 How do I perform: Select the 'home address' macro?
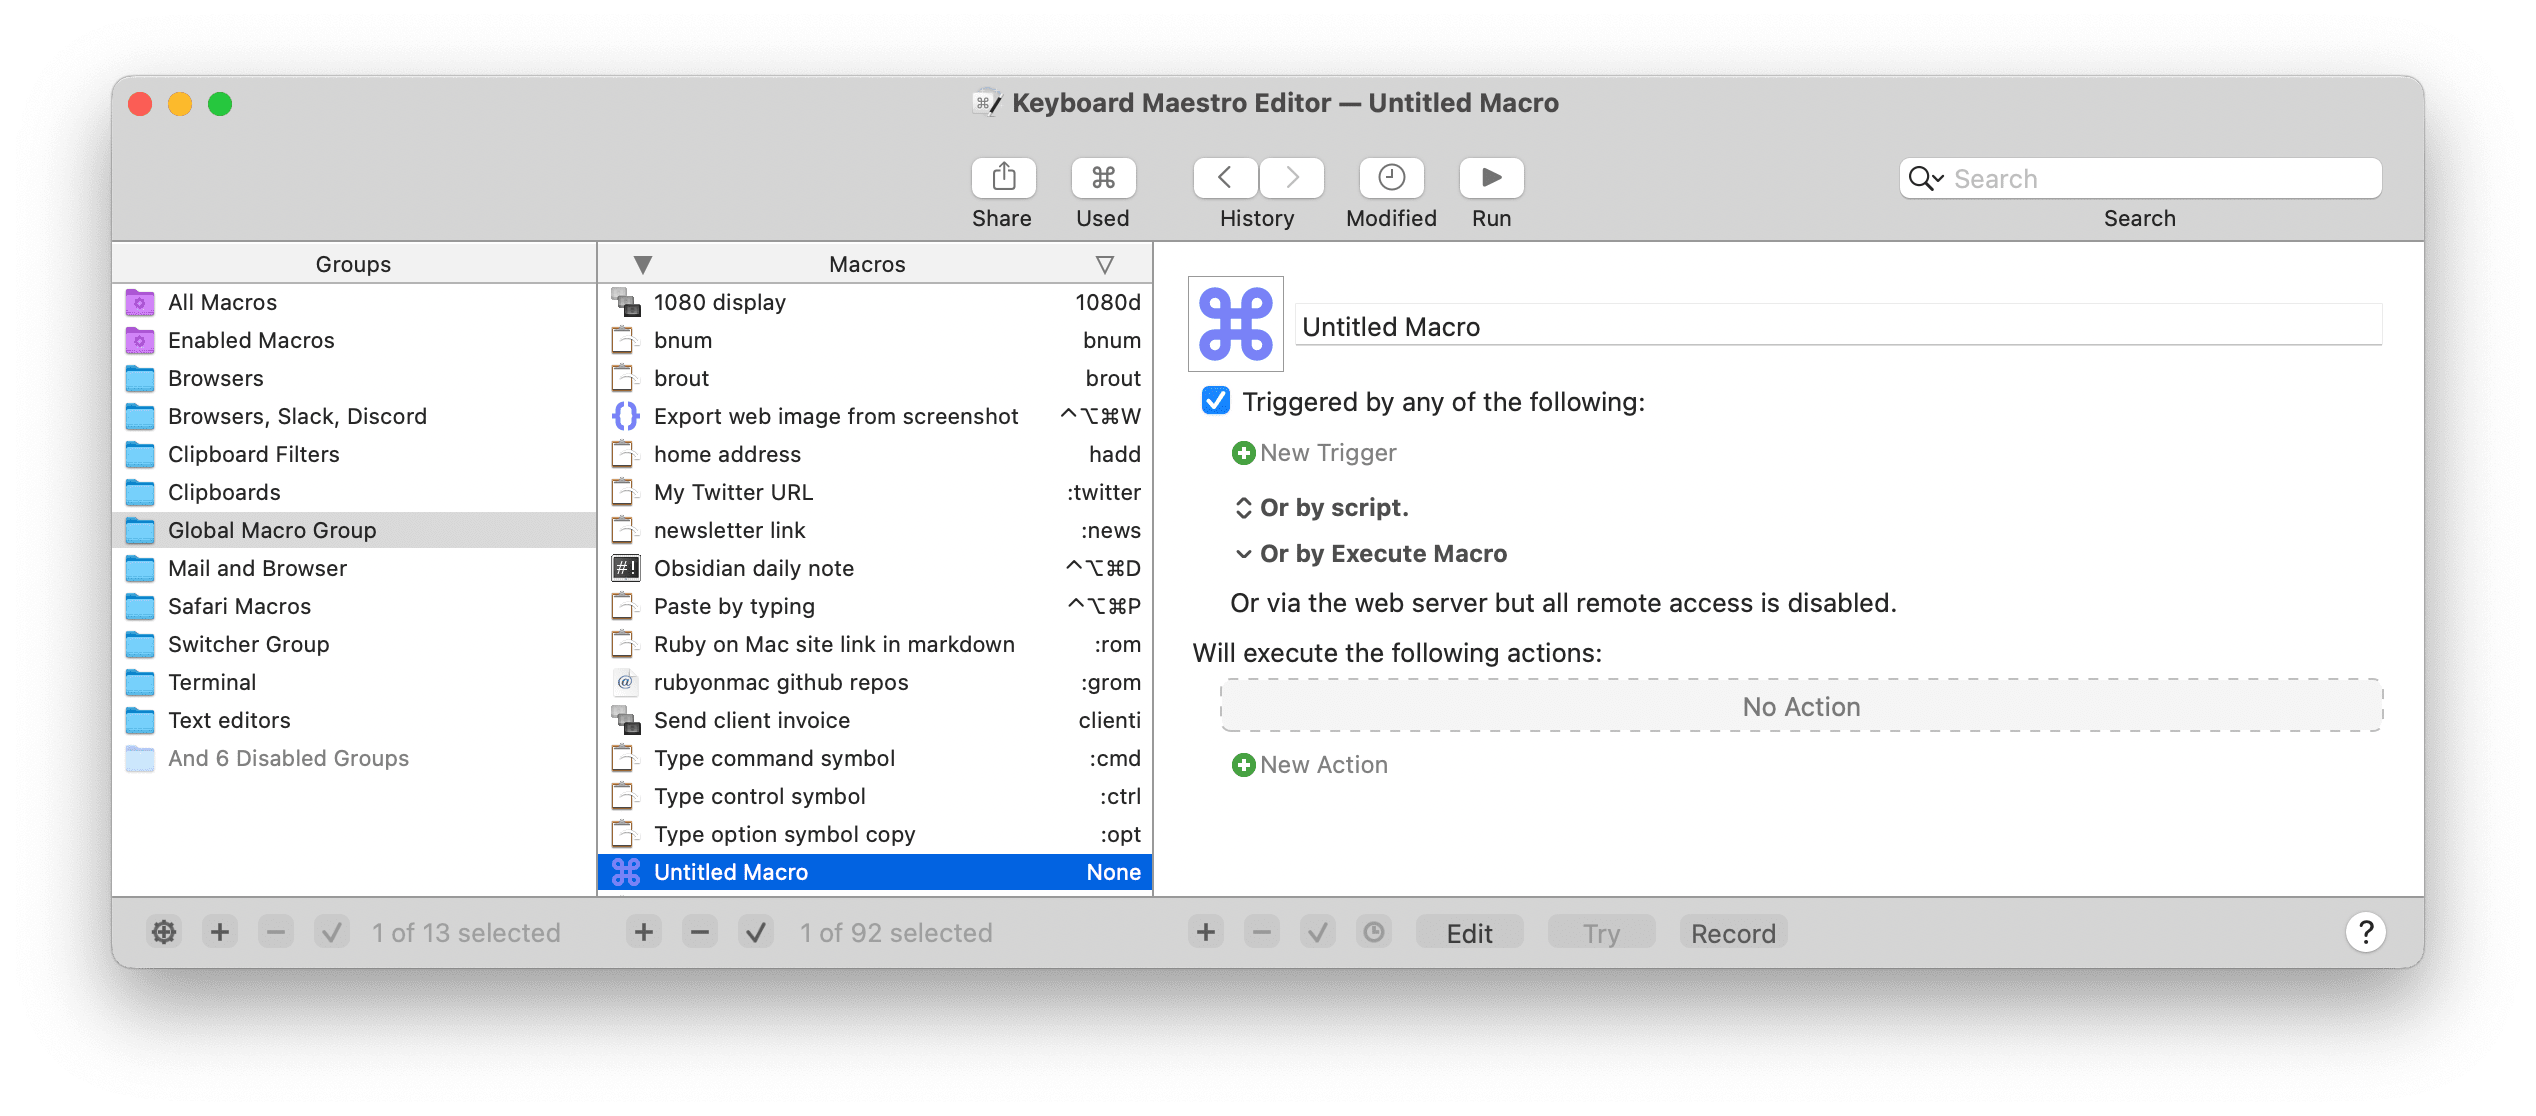pos(875,454)
